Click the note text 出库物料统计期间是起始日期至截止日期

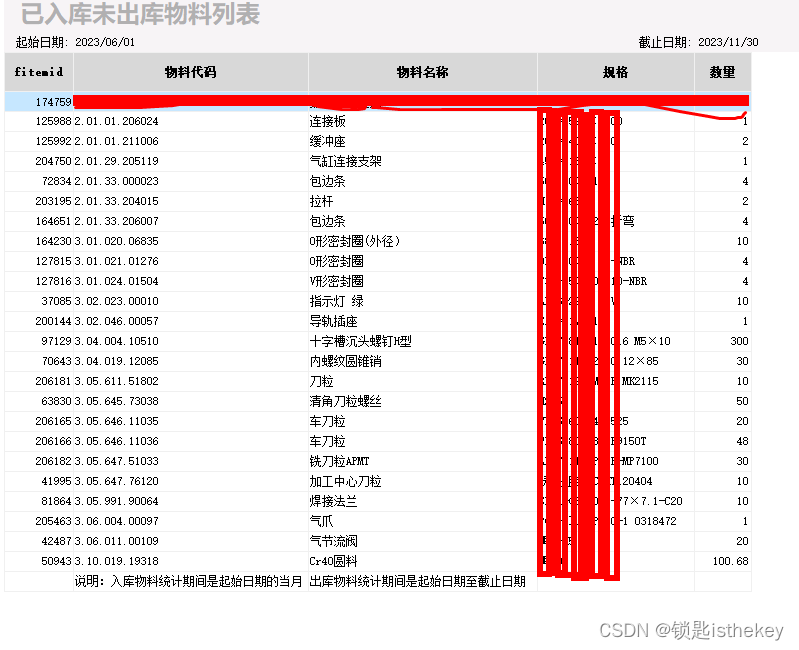[417, 581]
